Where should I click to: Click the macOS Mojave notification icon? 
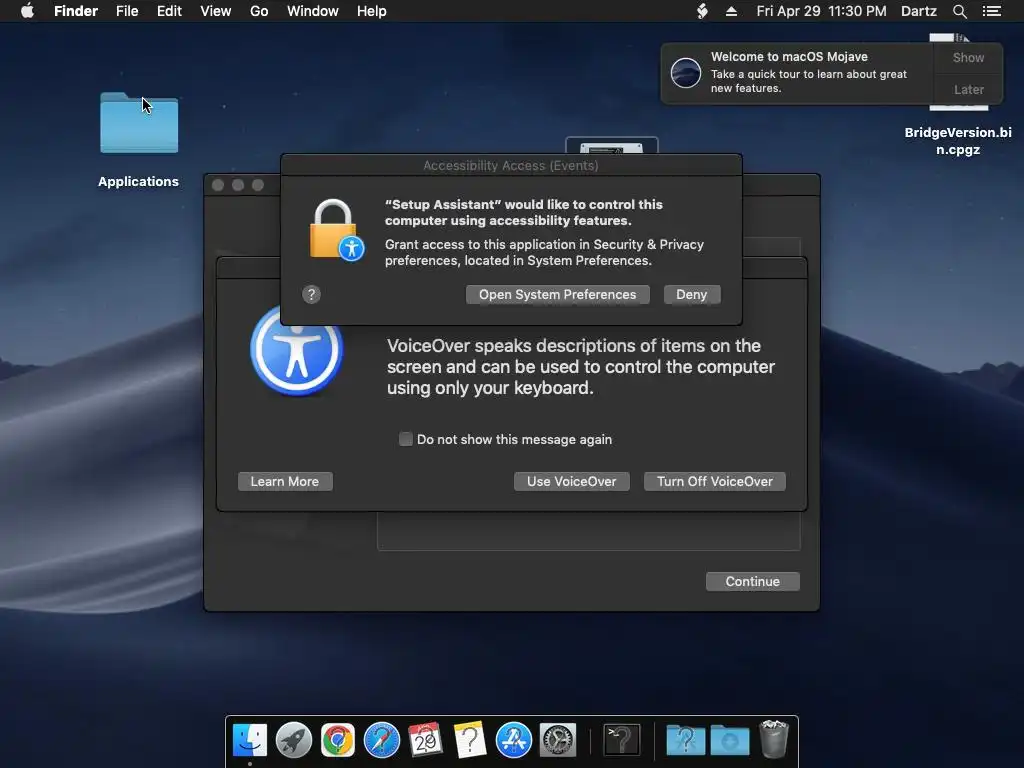coord(686,72)
